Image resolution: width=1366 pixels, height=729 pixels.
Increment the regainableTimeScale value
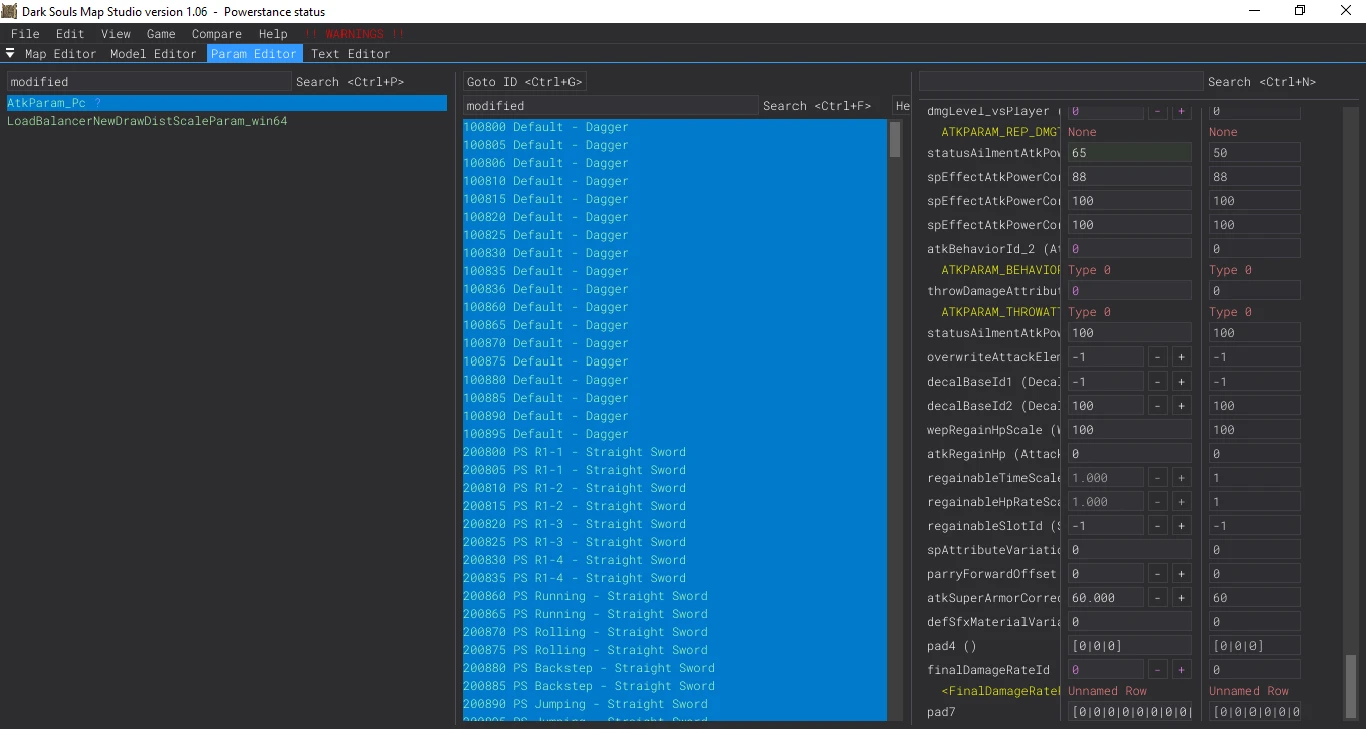point(1181,478)
